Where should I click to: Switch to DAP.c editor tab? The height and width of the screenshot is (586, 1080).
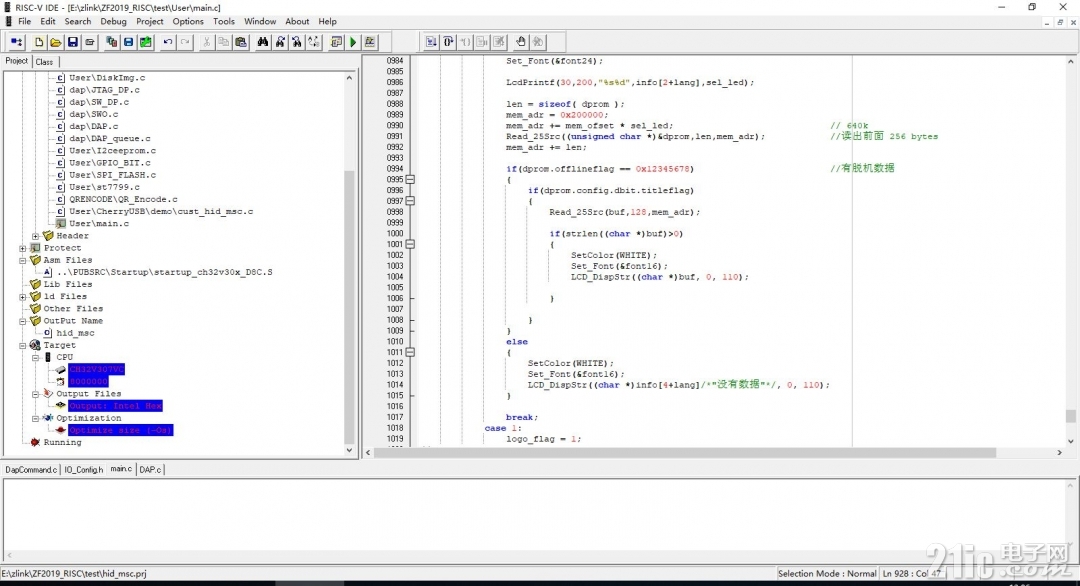point(150,470)
